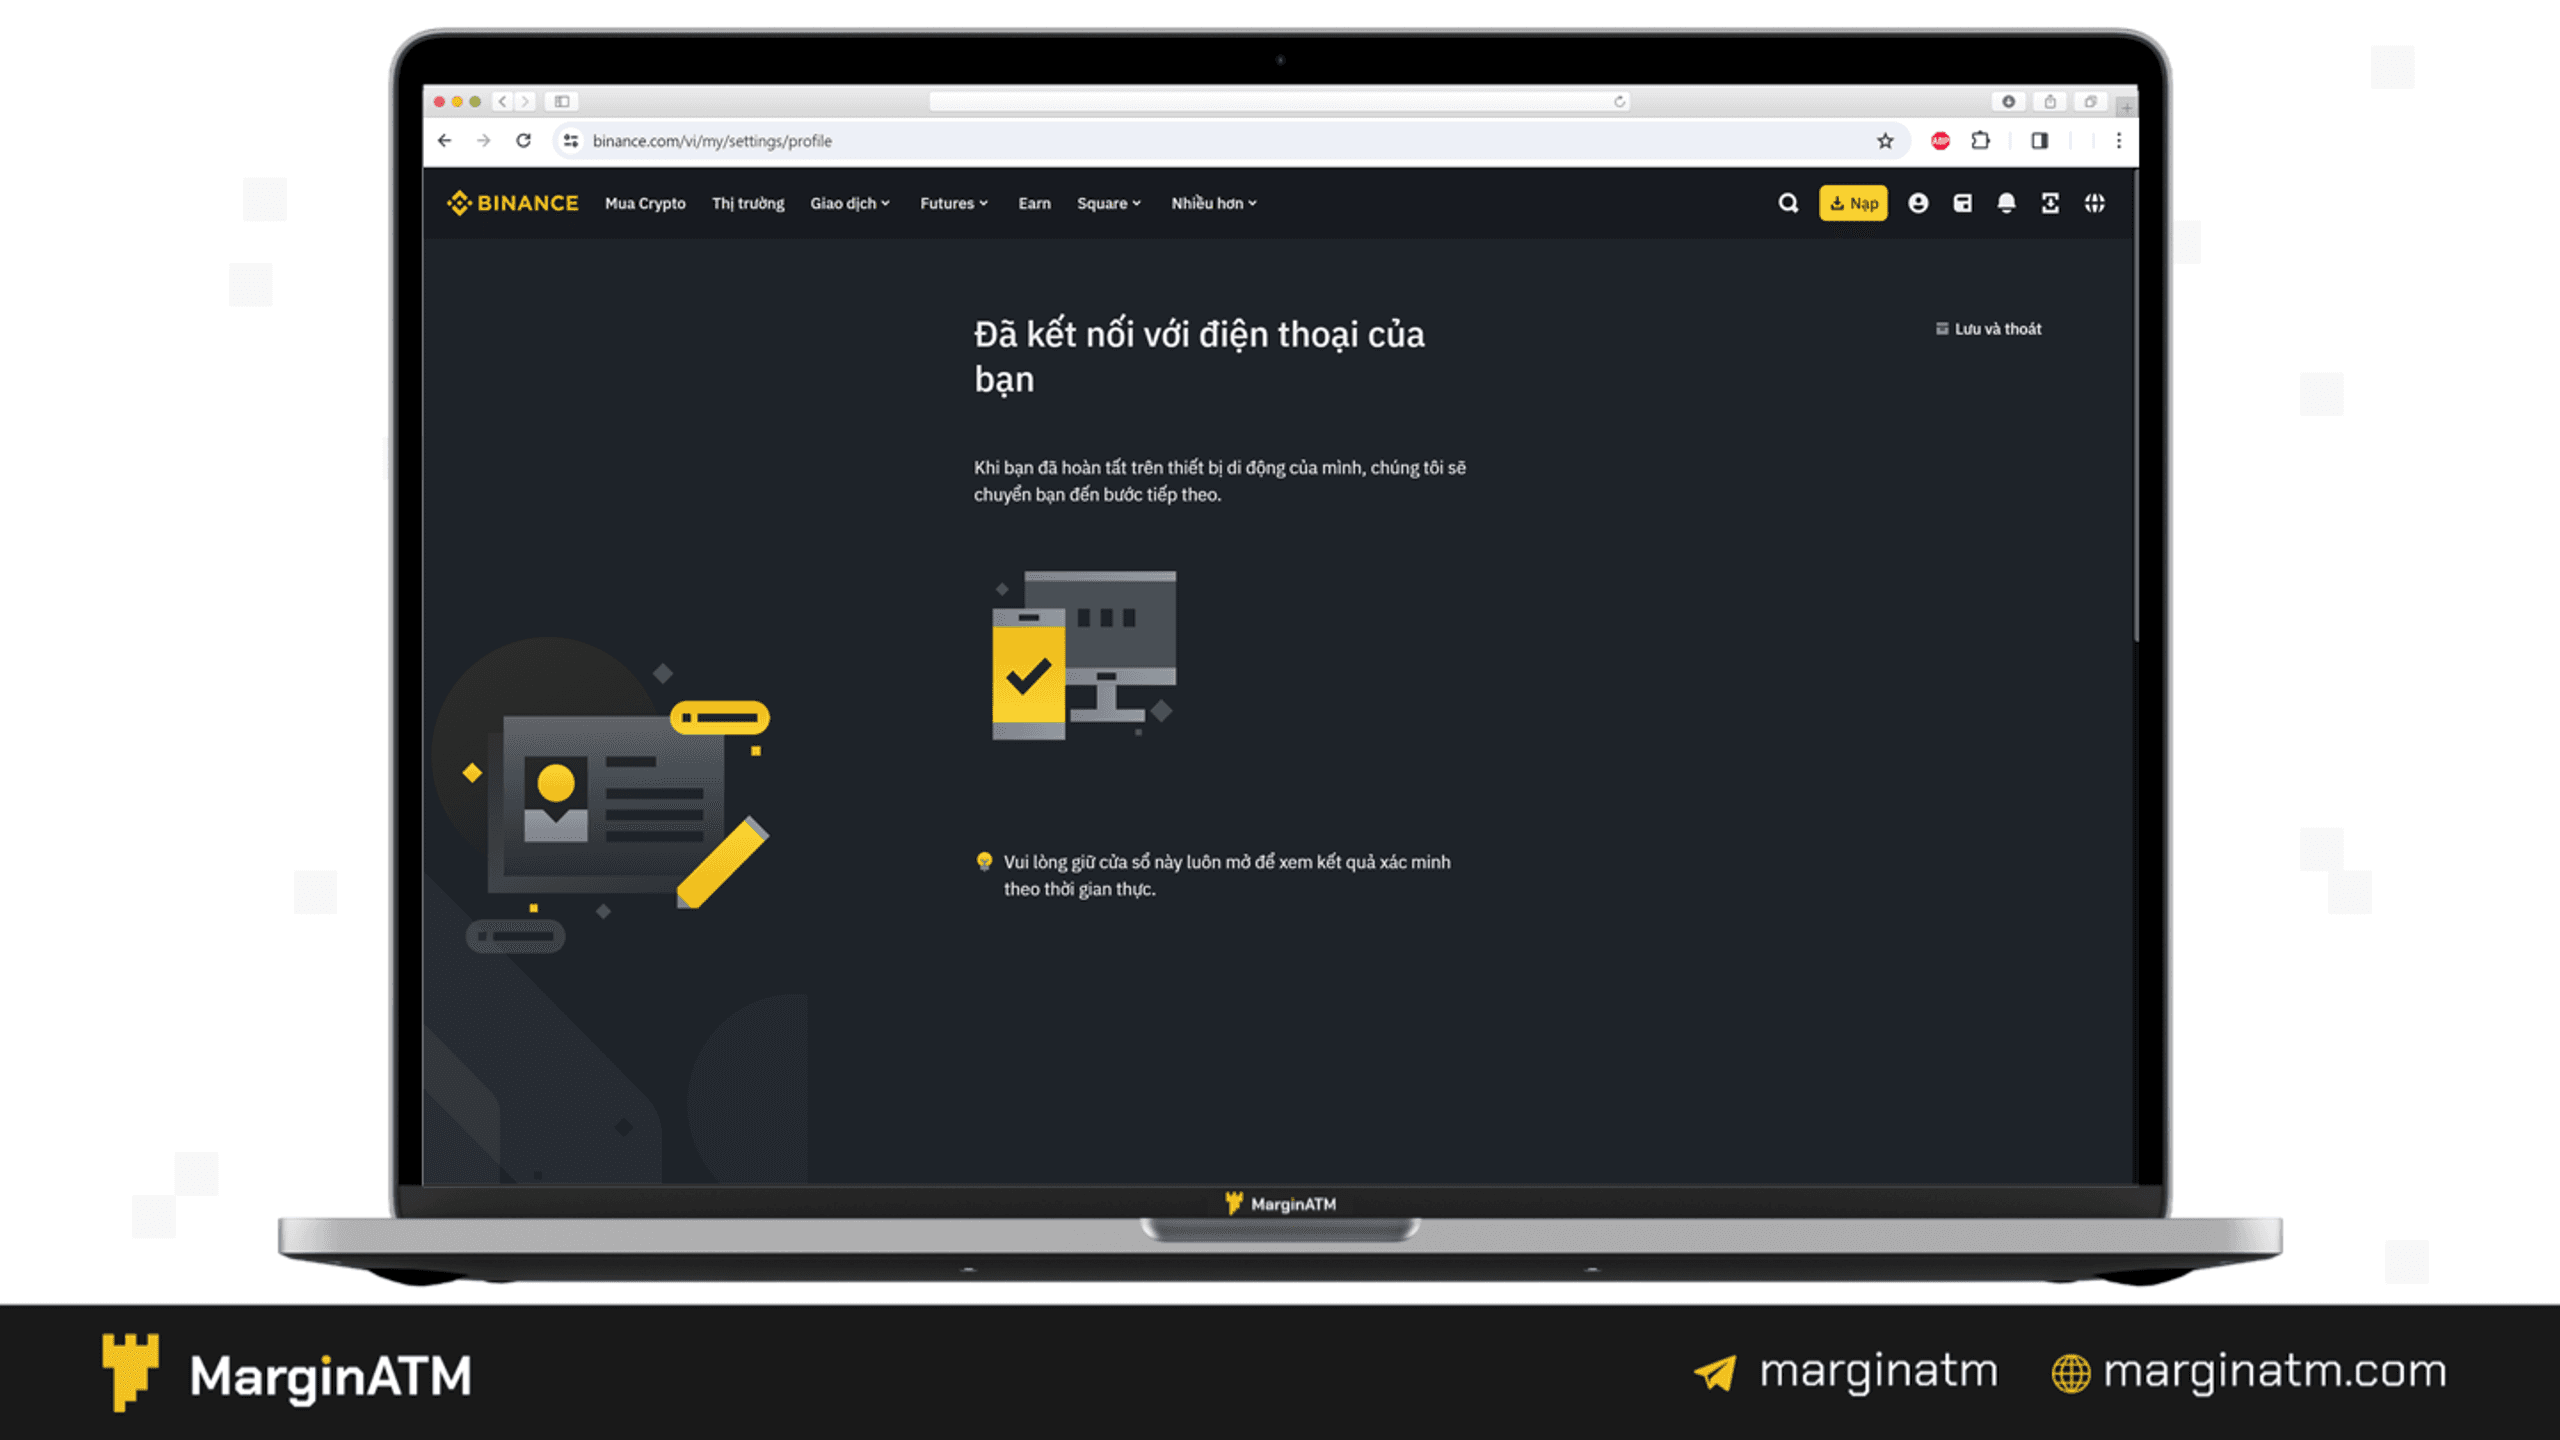
Task: Go to Thị trường page
Action: (x=748, y=203)
